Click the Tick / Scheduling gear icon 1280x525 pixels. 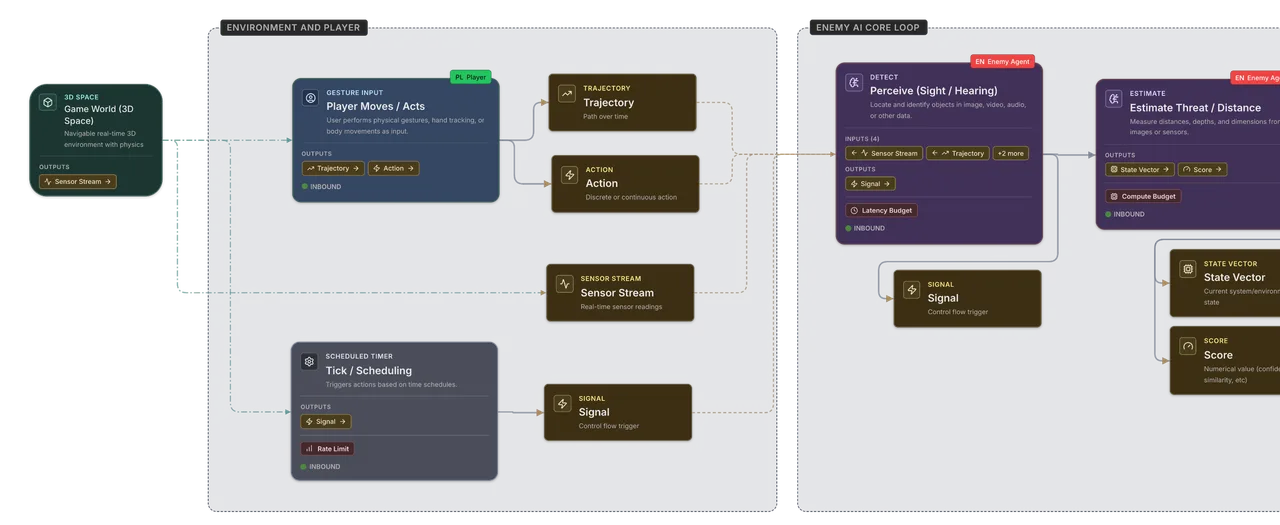pyautogui.click(x=310, y=362)
